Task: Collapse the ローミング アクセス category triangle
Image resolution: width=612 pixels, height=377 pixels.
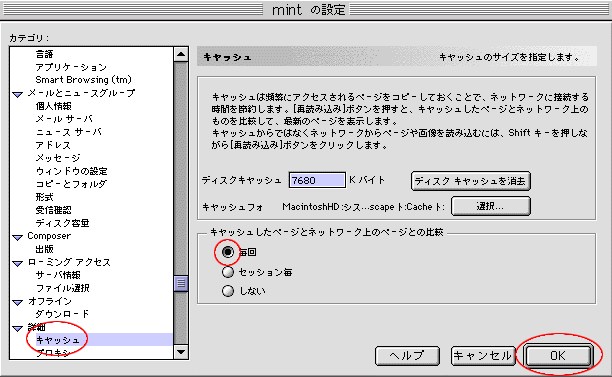Action: 18,263
